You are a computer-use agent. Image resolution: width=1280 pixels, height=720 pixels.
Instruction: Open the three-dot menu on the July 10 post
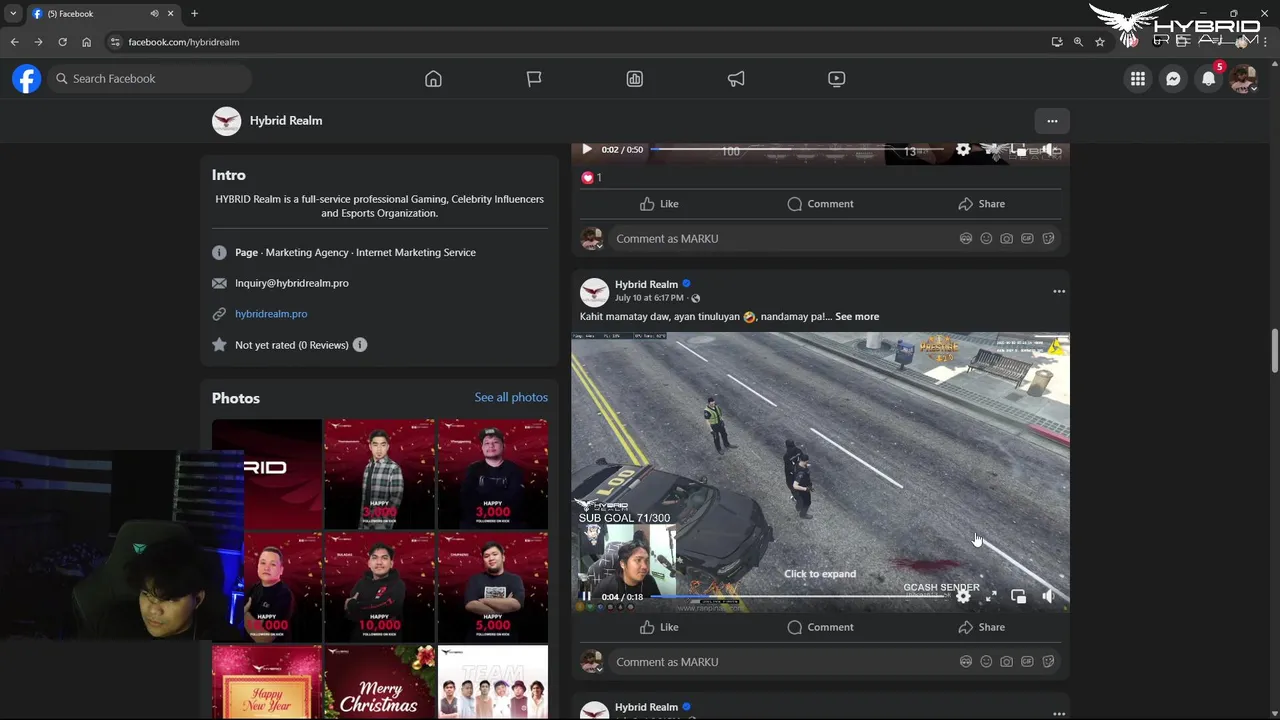tap(1059, 291)
